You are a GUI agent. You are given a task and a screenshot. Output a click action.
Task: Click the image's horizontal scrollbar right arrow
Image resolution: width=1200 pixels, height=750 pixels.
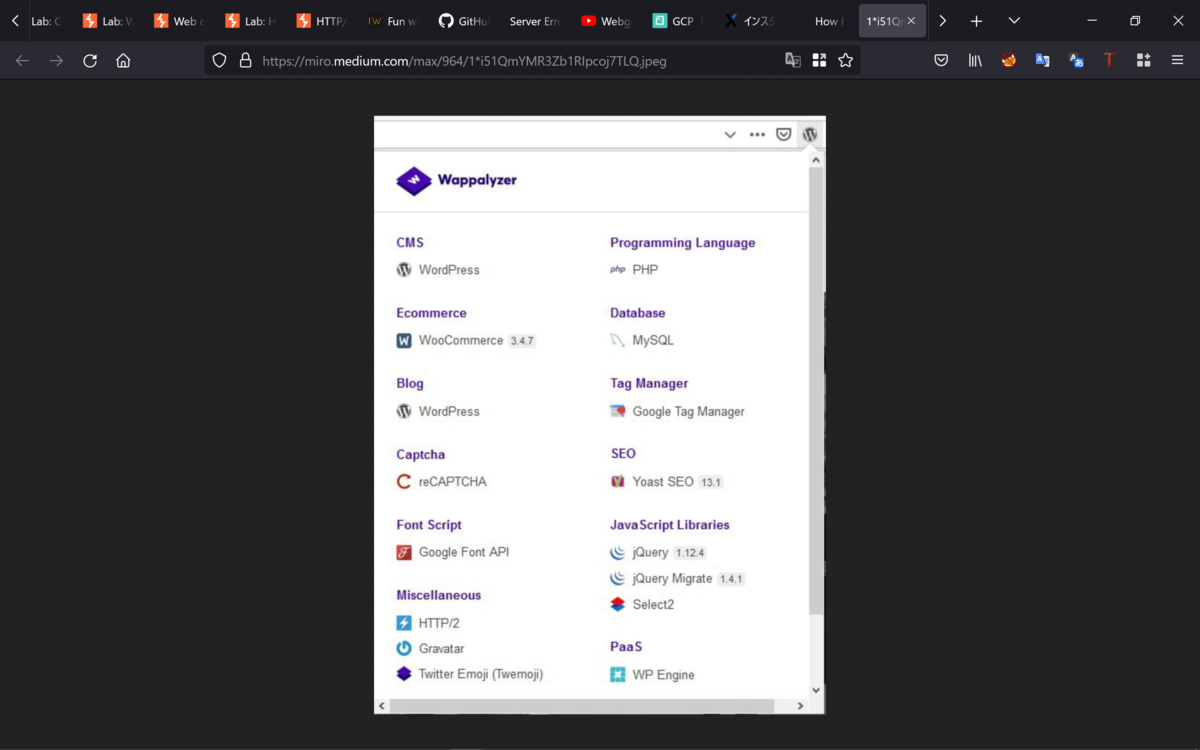click(800, 706)
